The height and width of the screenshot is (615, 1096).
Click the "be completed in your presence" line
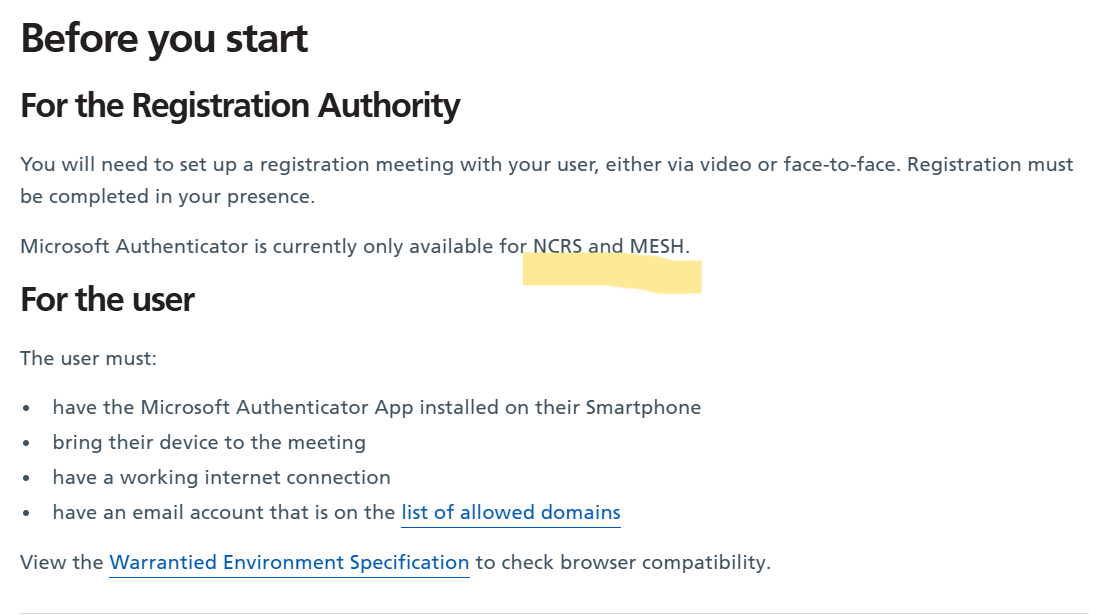pyautogui.click(x=167, y=196)
